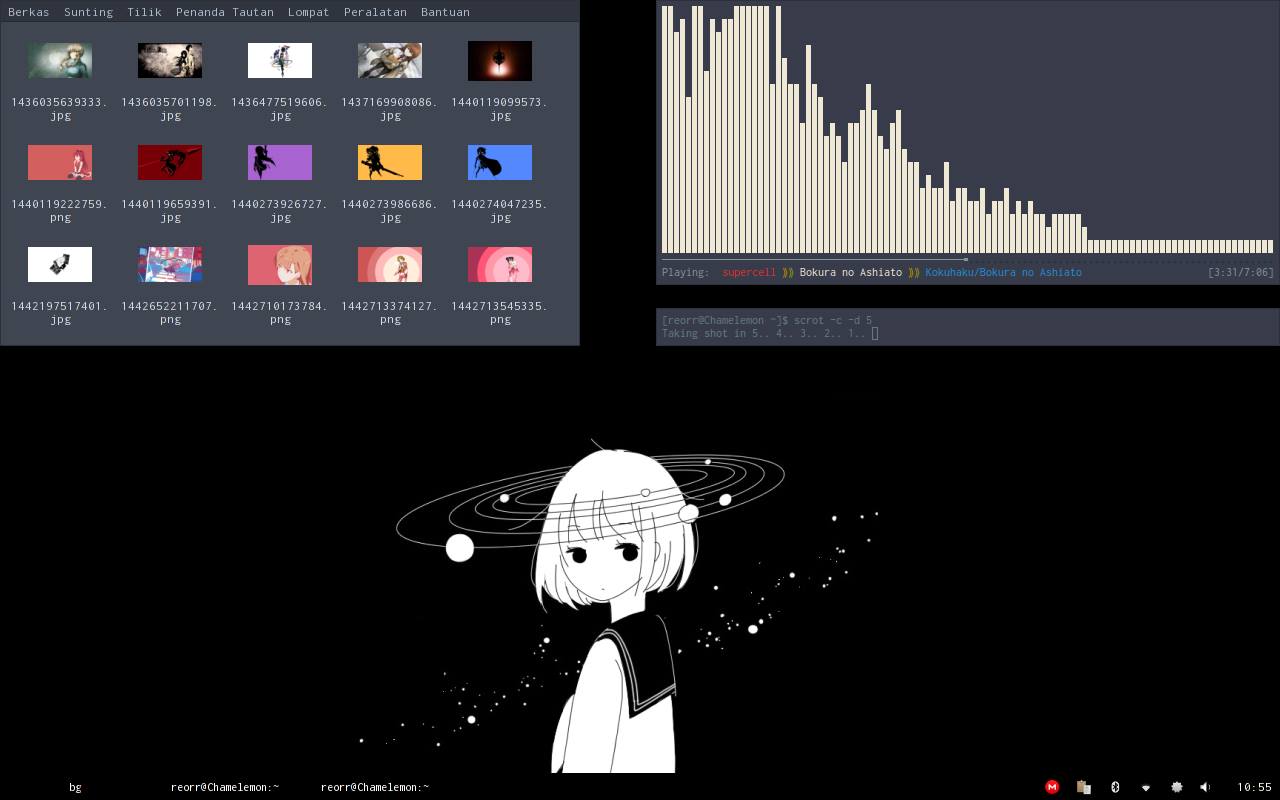
Task: Open the Lompat menu
Action: point(309,12)
